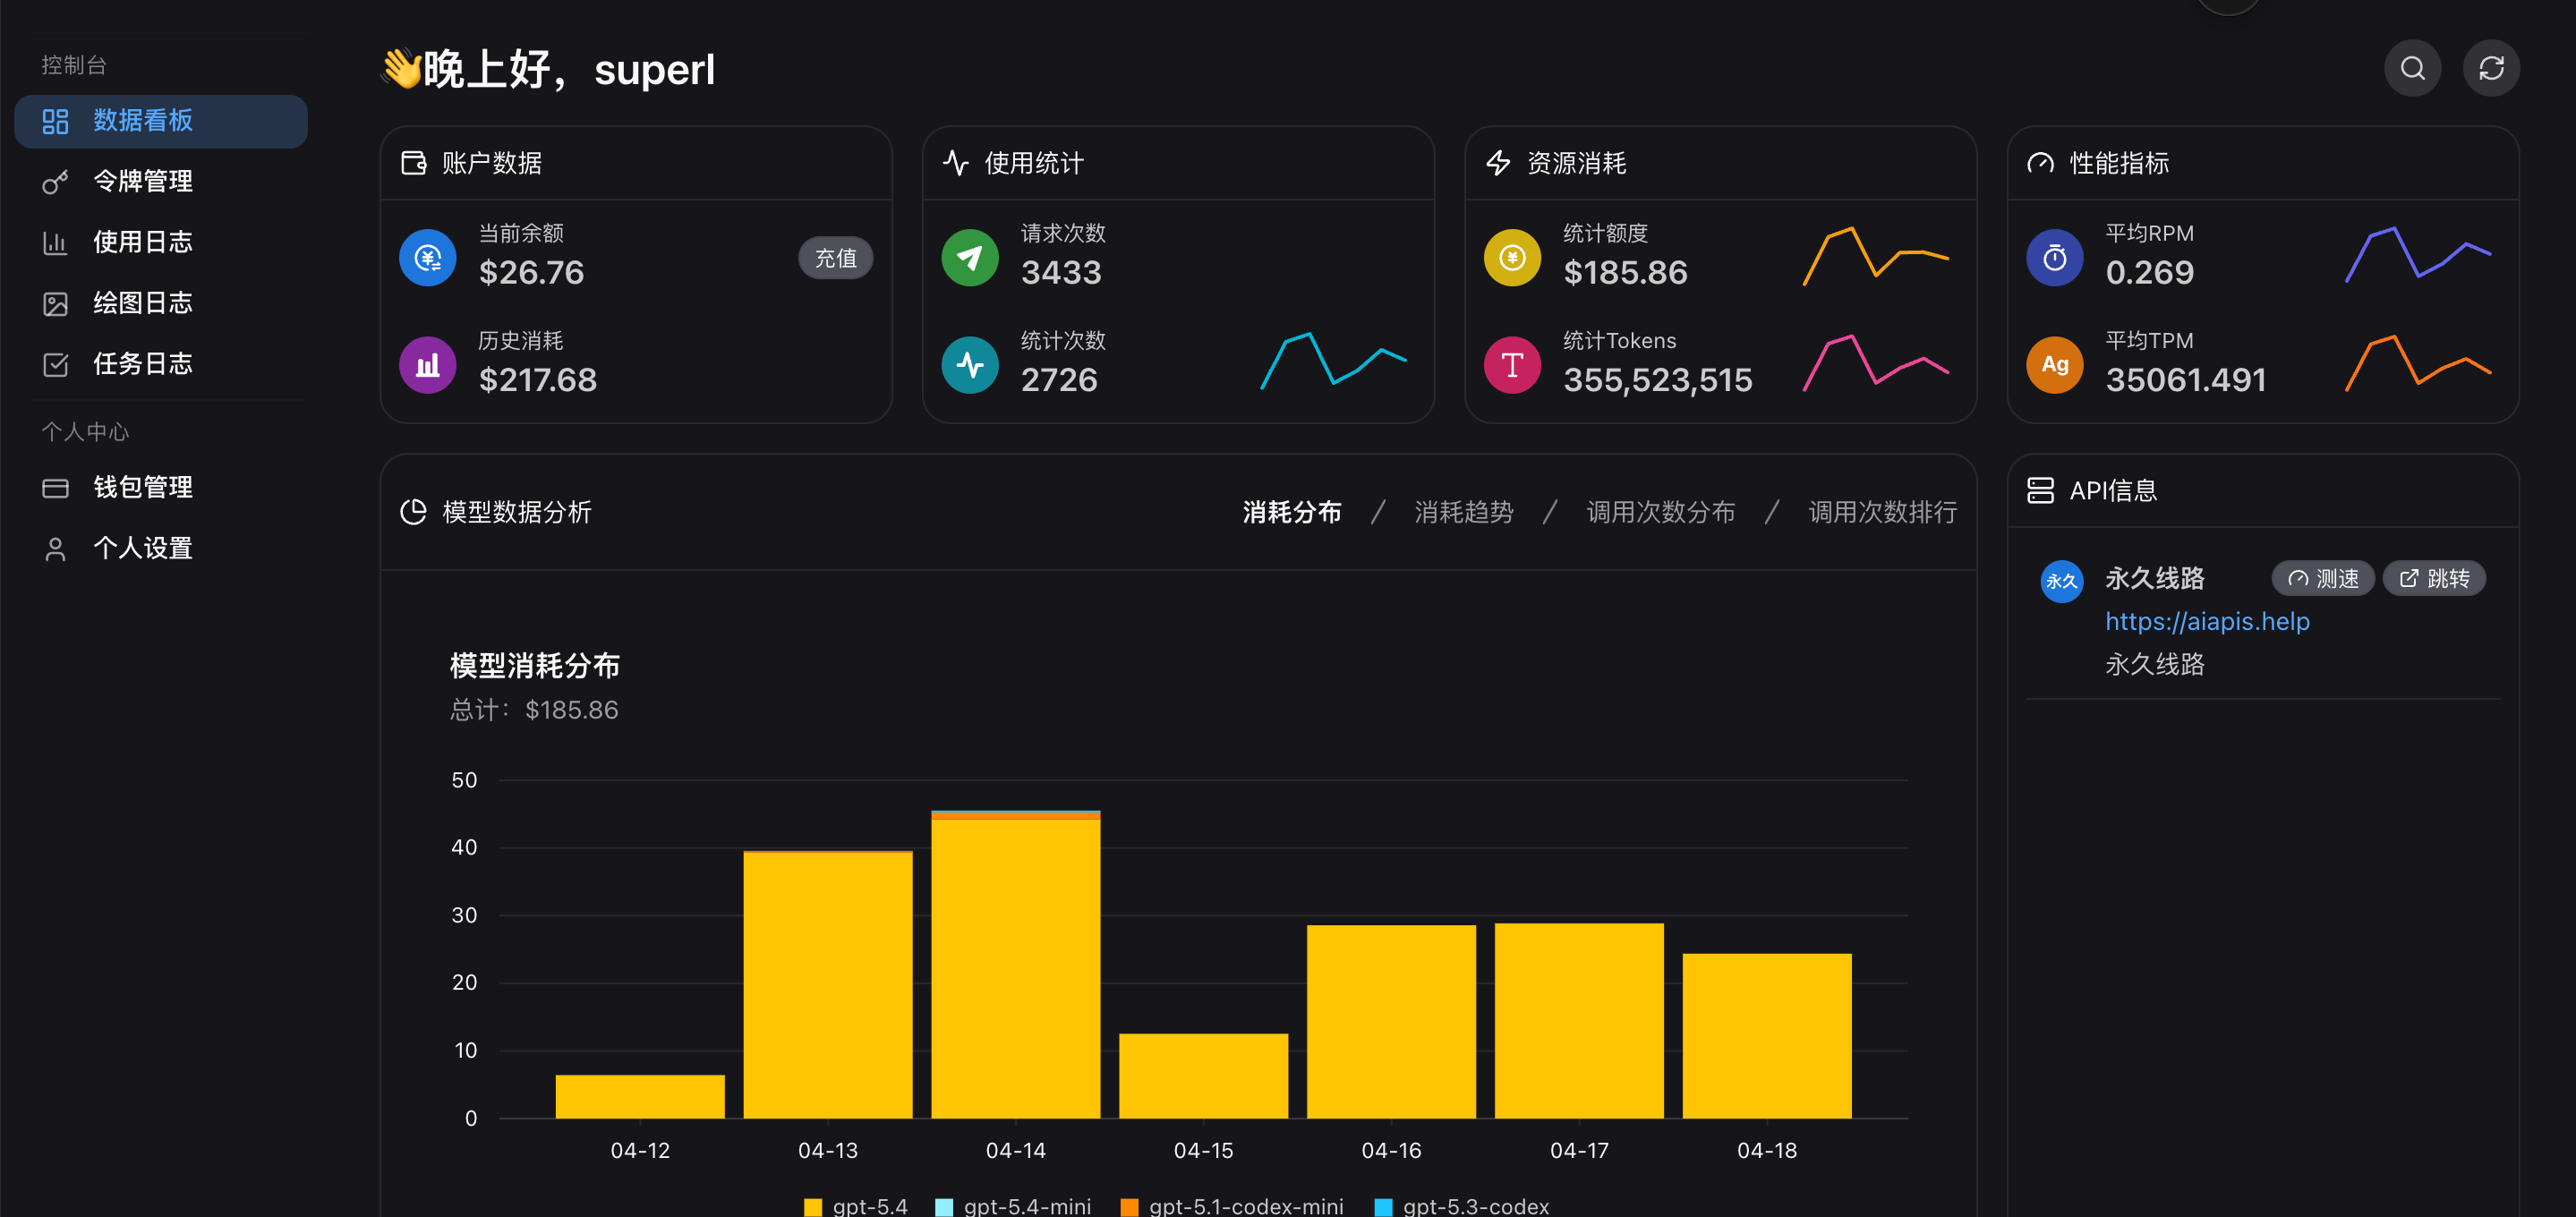Open 令牌管理 key icon in sidebar

(x=55, y=182)
